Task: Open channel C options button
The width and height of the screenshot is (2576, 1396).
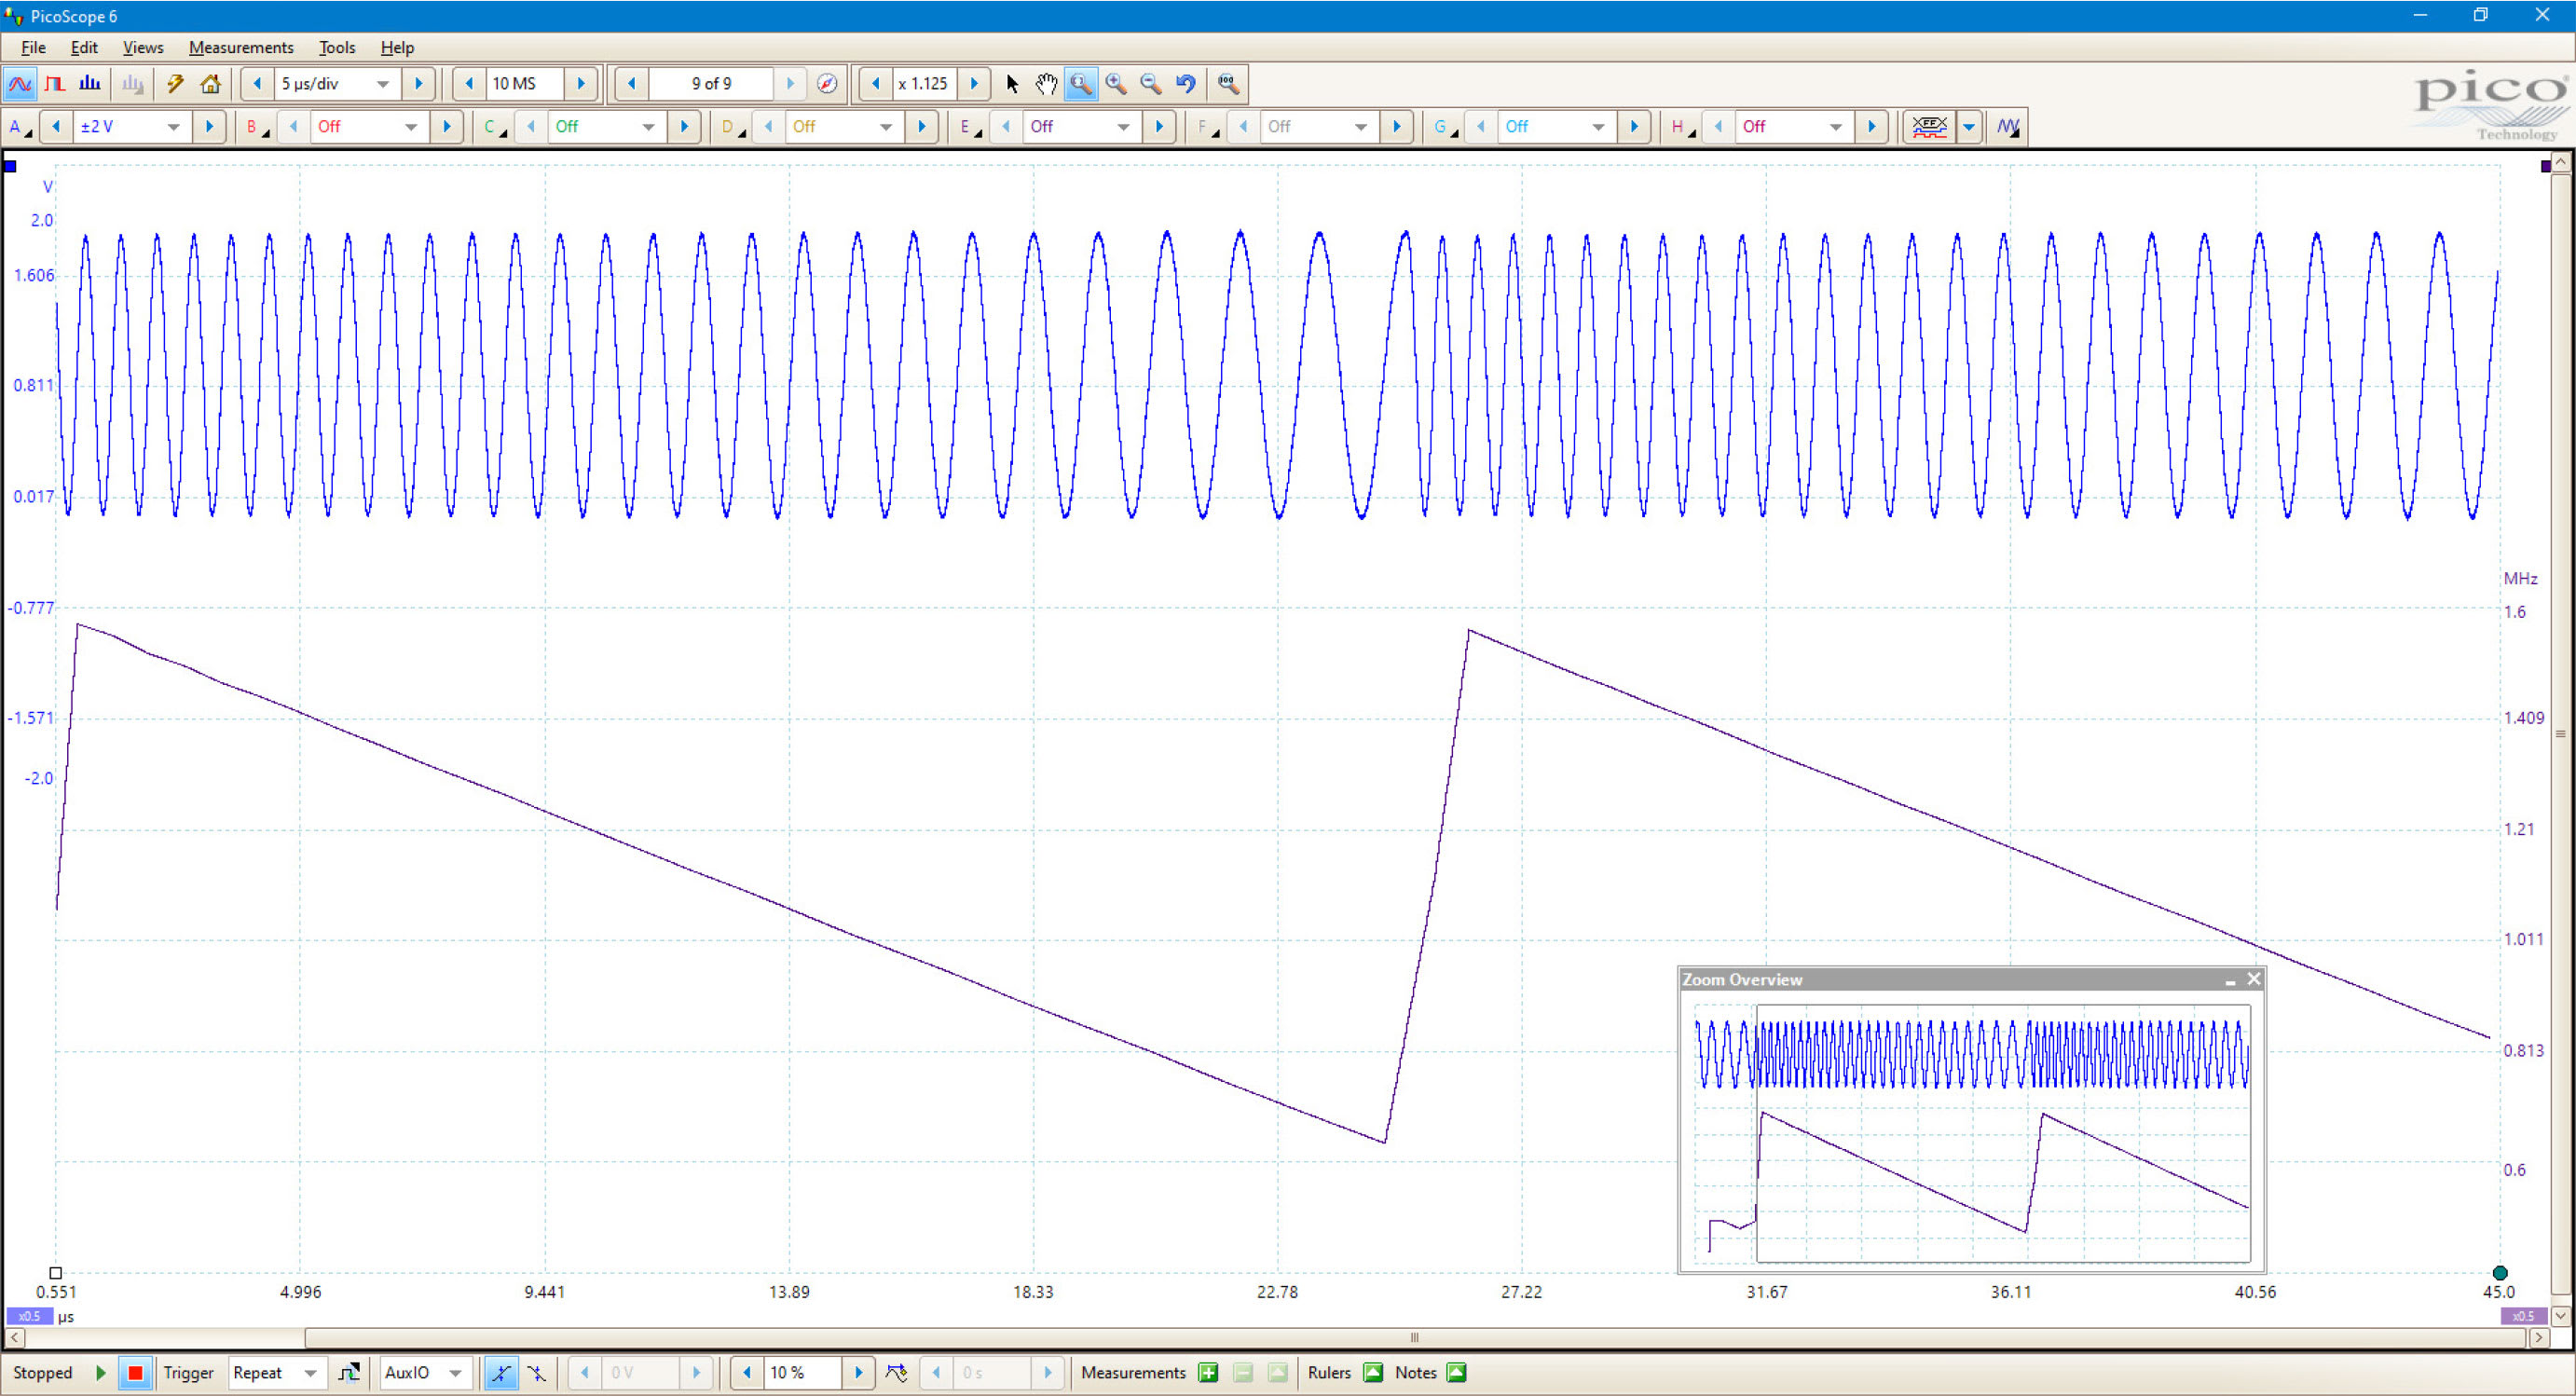Action: (494, 127)
